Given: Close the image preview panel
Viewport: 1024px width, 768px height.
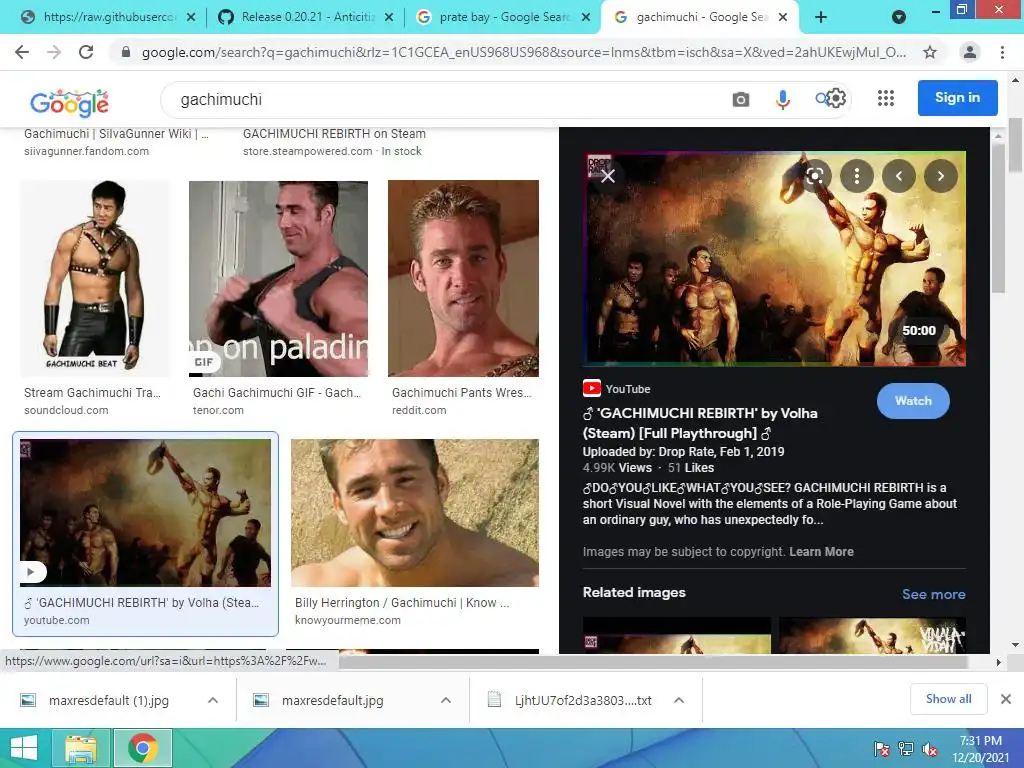Looking at the screenshot, I should (608, 176).
